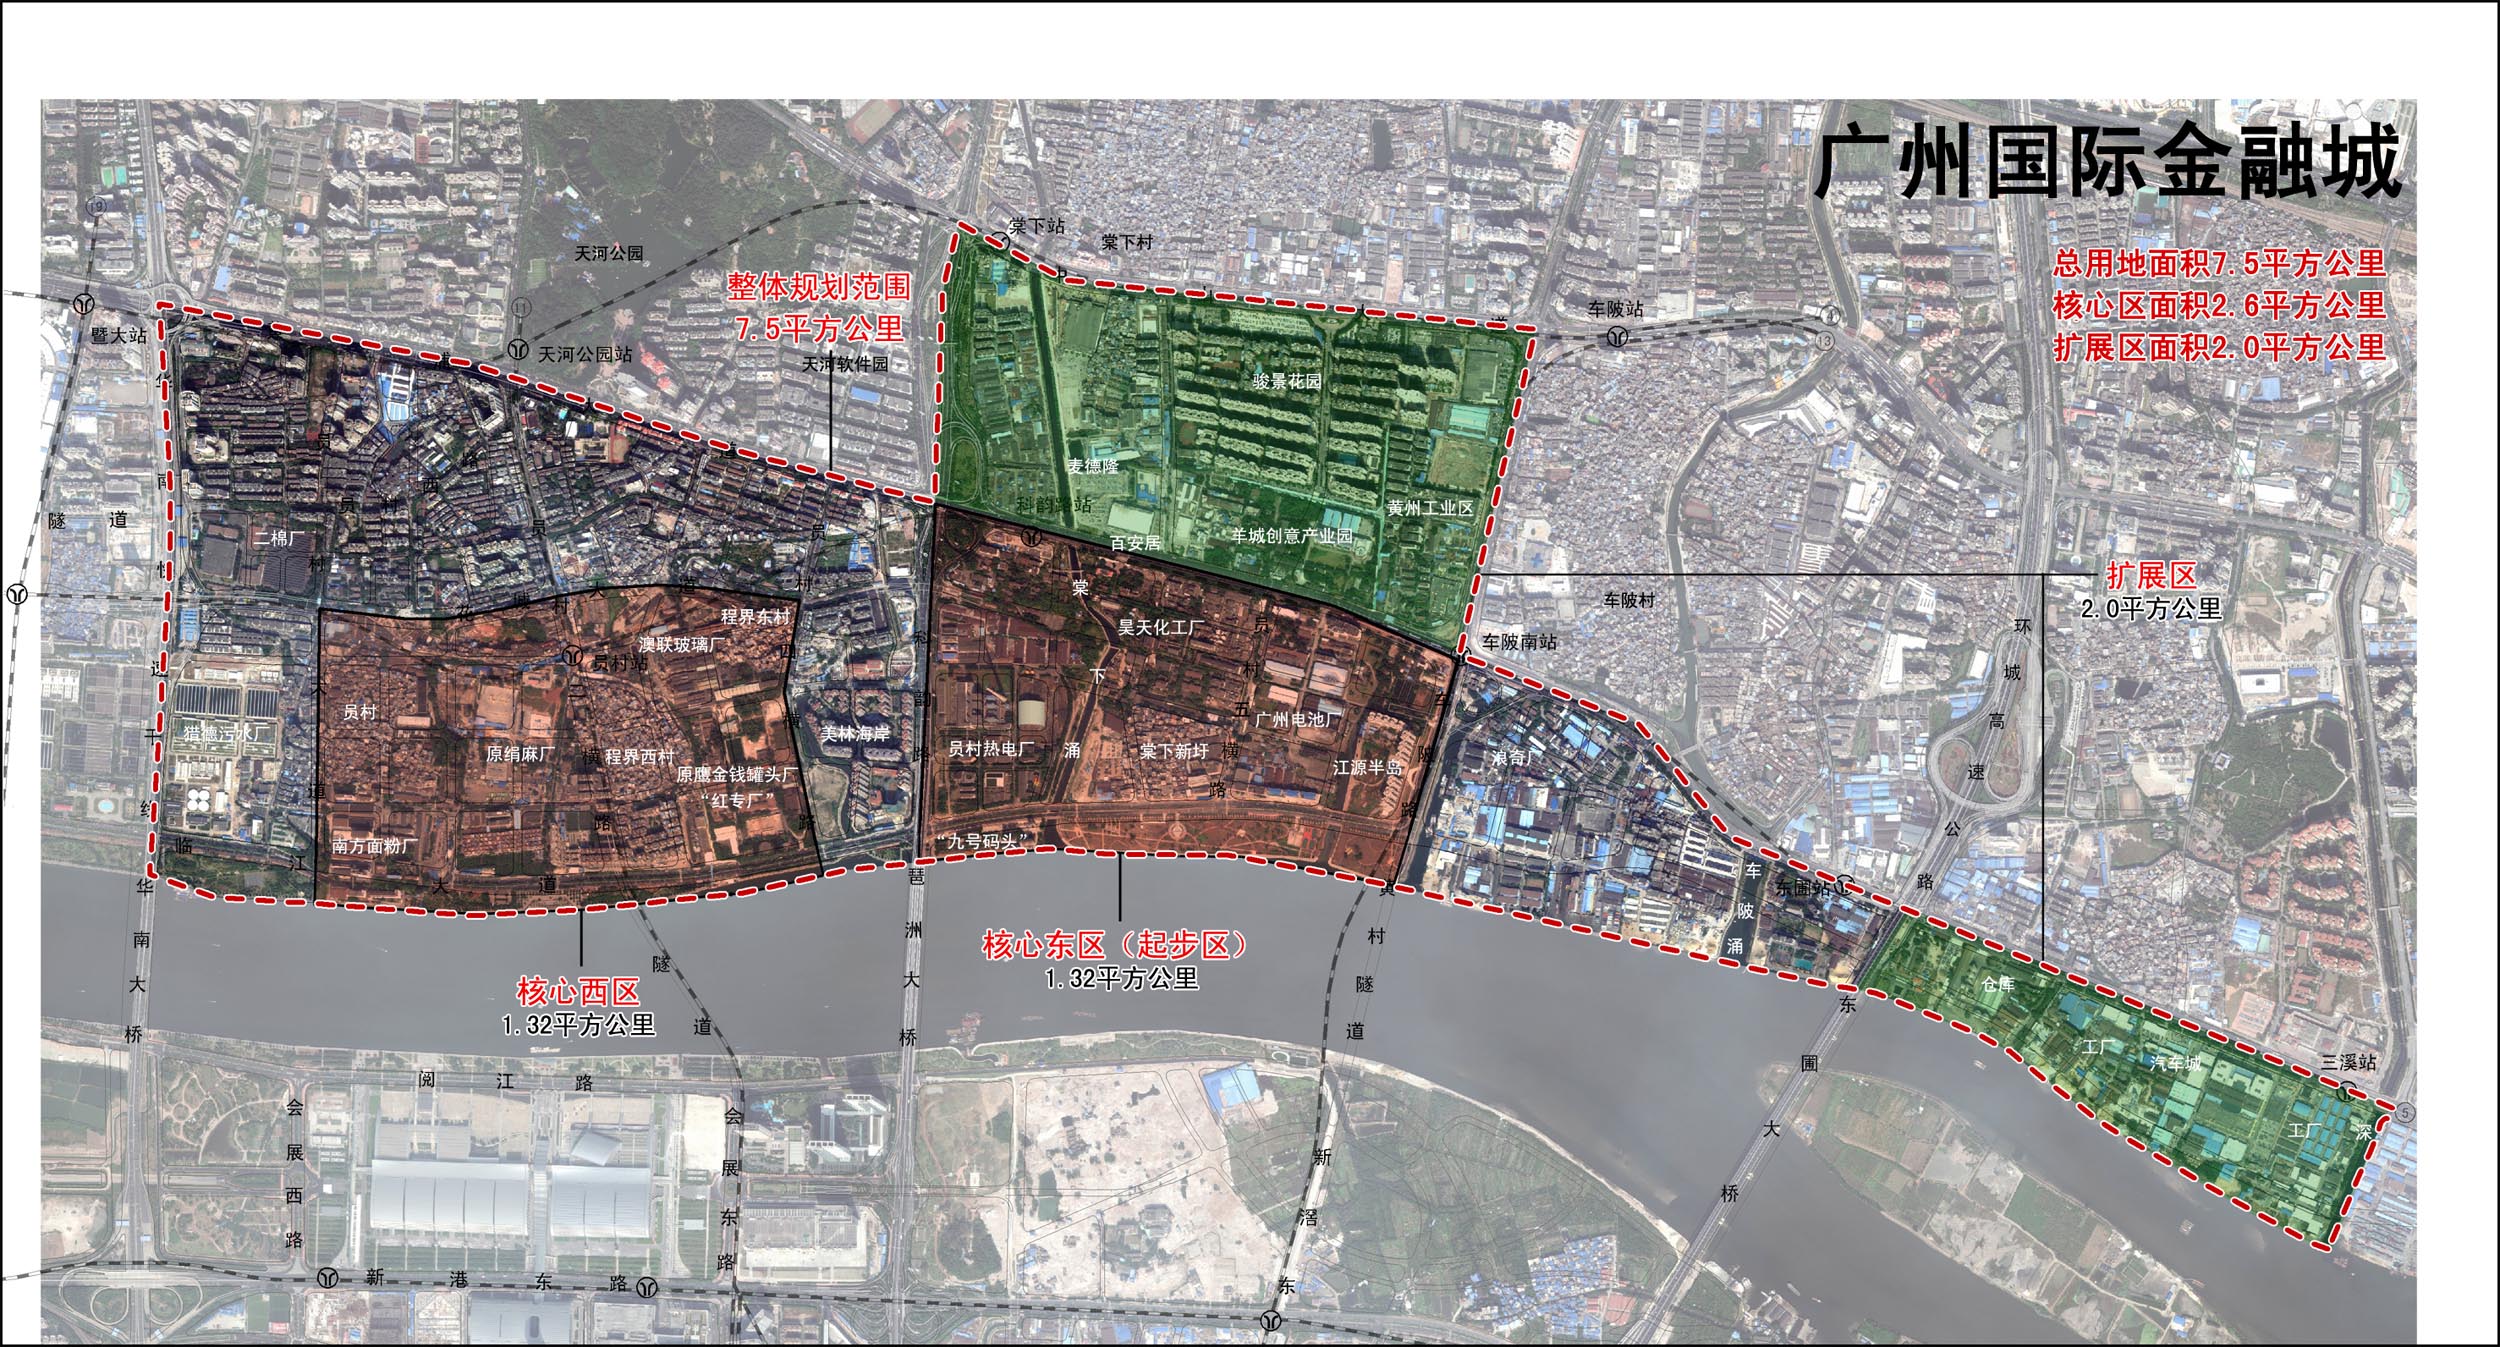Click the metro icon left of 新港东路

tap(328, 1278)
